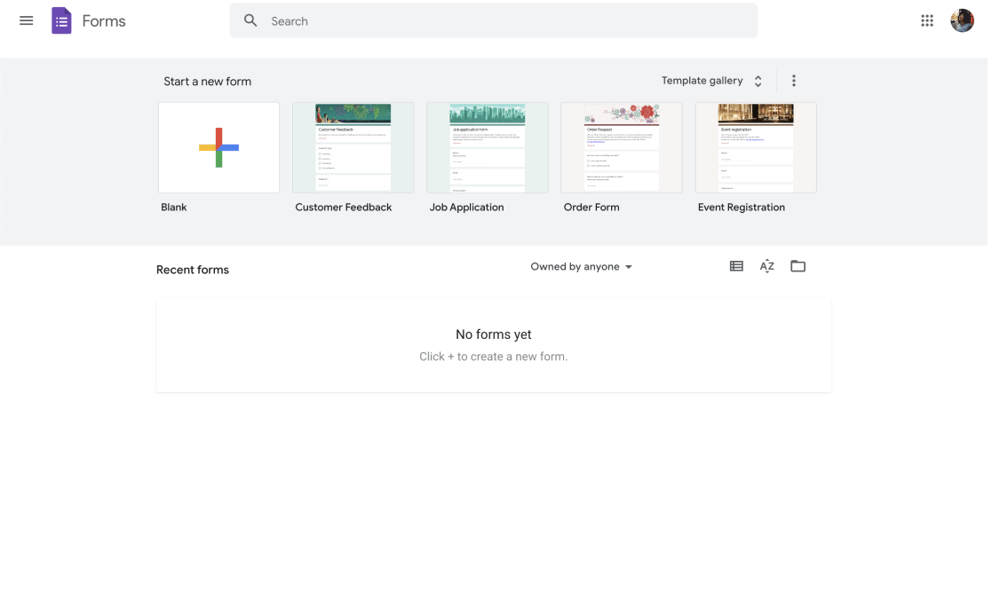The height and width of the screenshot is (597, 1000).
Task: Select the Job Application template
Action: 487,147
